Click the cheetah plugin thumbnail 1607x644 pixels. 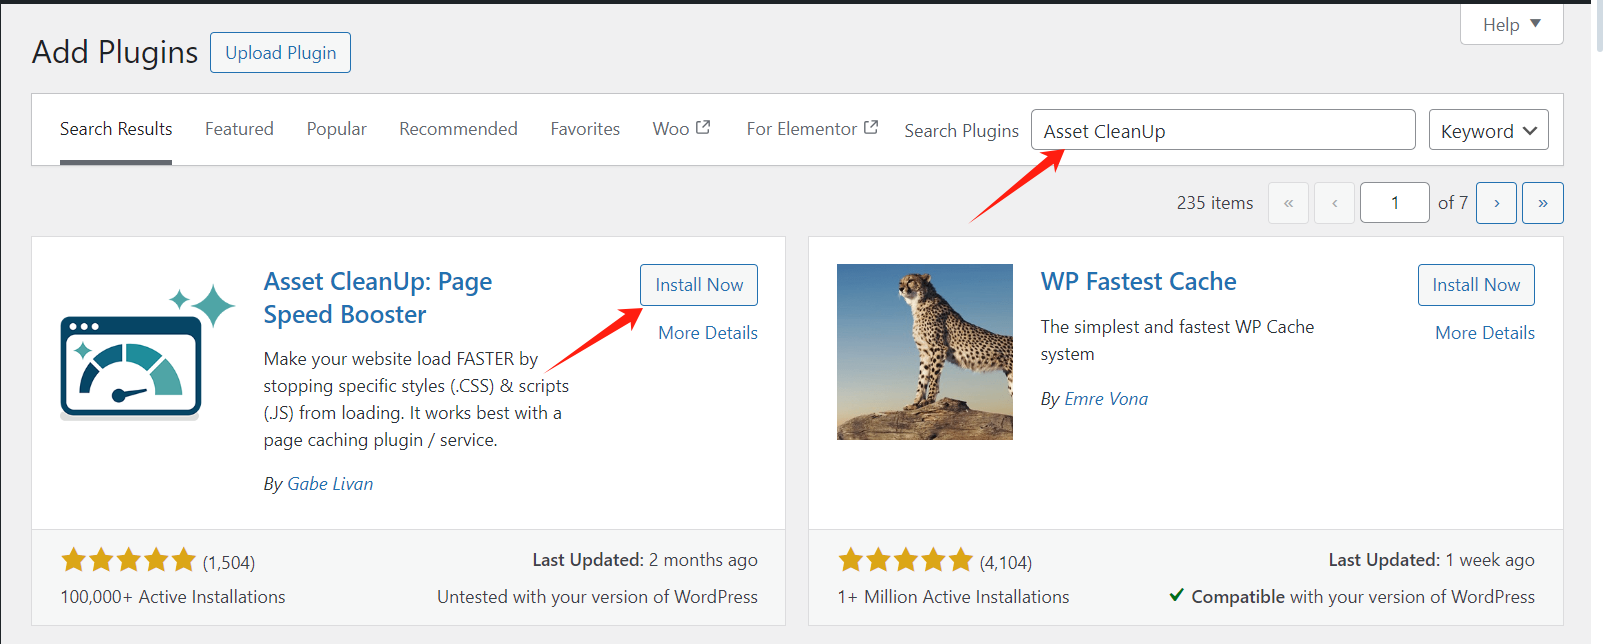(x=925, y=352)
